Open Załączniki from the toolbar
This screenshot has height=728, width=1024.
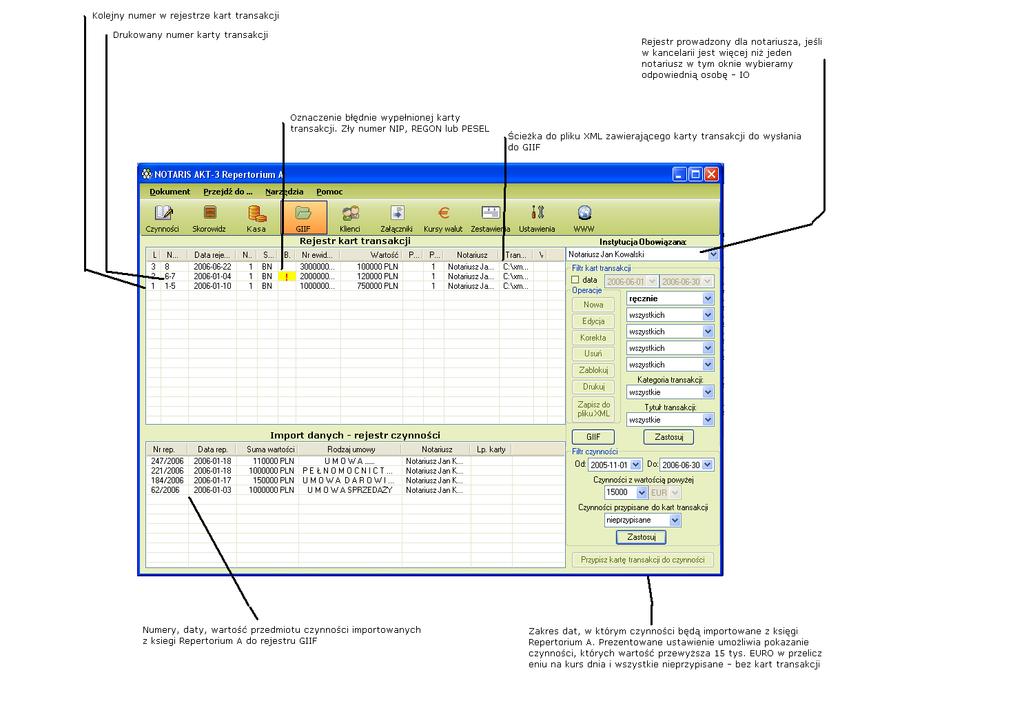pyautogui.click(x=396, y=217)
